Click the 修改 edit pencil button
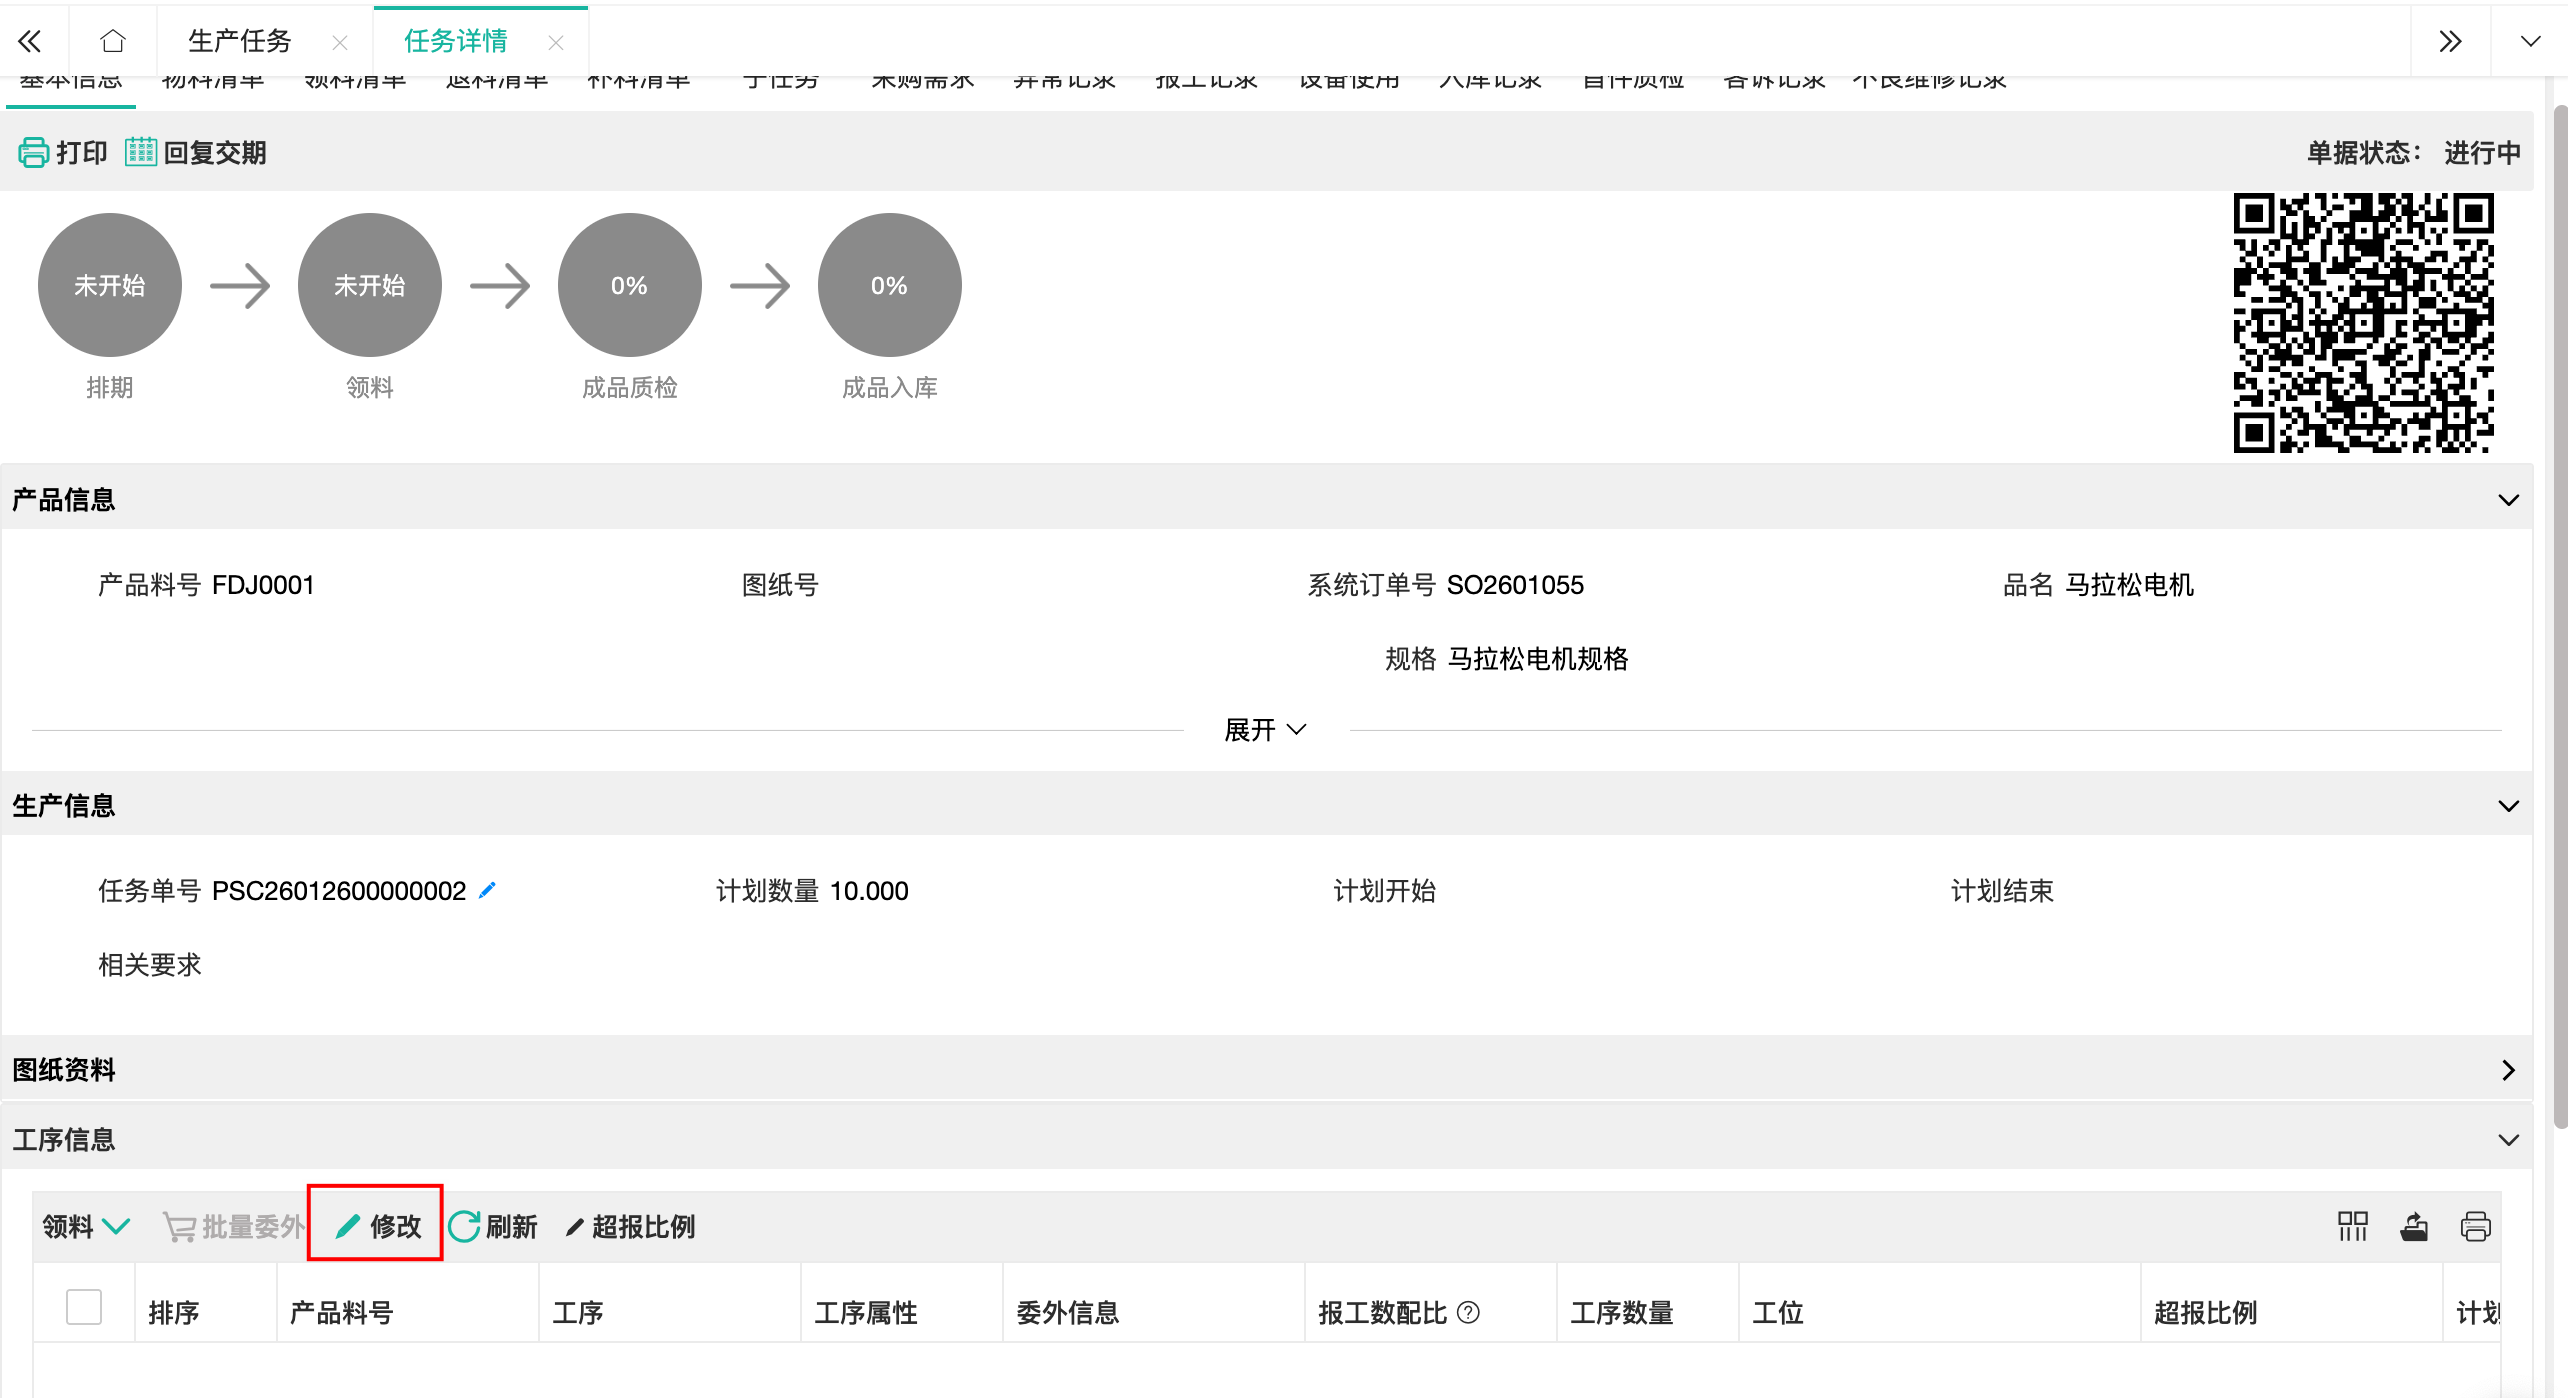This screenshot has width=2568, height=1398. click(377, 1226)
